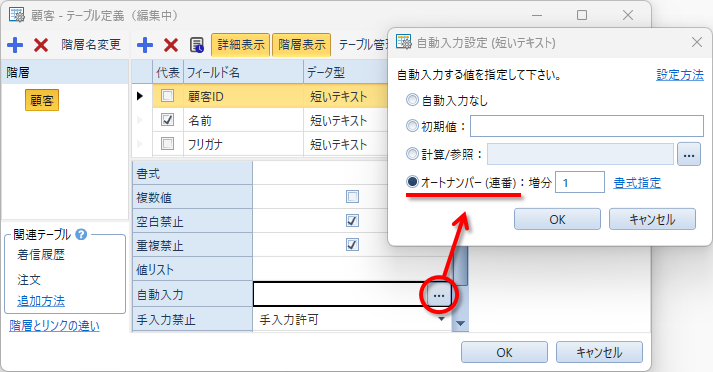Uncheck the 代表 checkbox for 名前
Viewport: 713px width, 372px height.
[167, 120]
